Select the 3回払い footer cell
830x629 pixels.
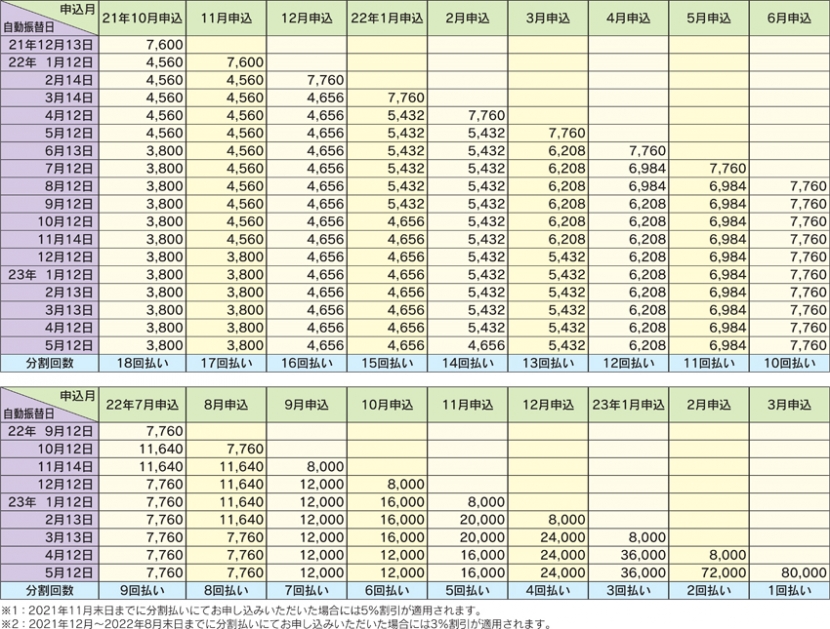click(x=628, y=591)
